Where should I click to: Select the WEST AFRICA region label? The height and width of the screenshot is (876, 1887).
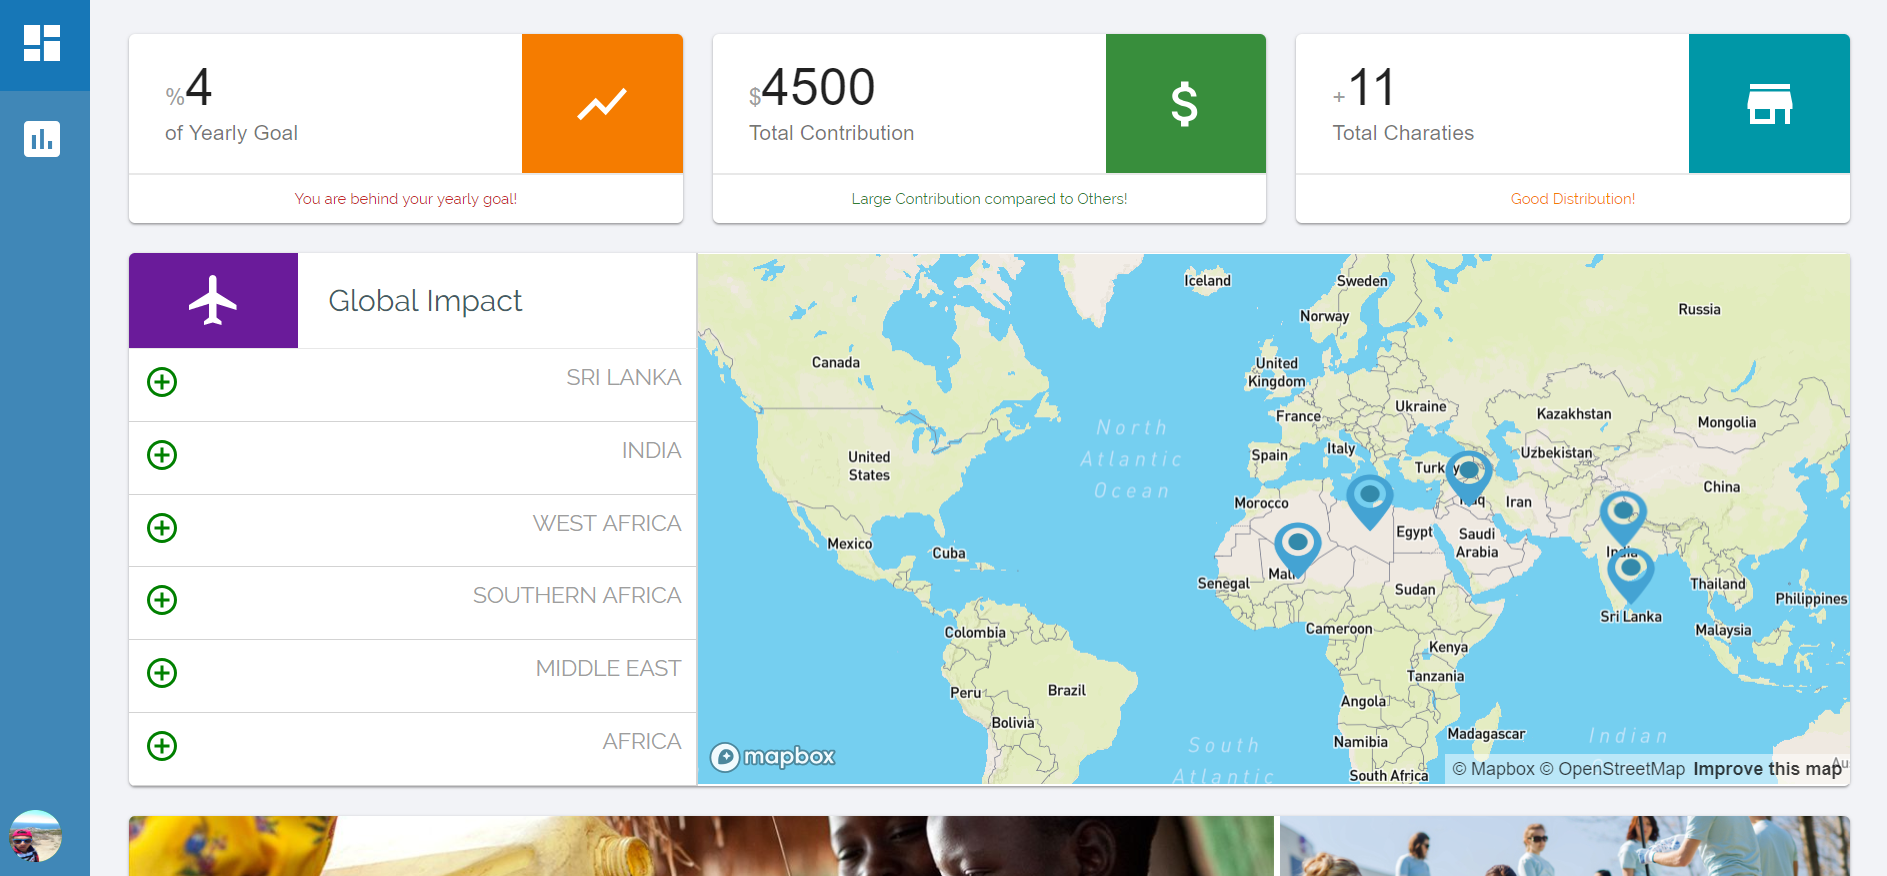click(x=606, y=524)
